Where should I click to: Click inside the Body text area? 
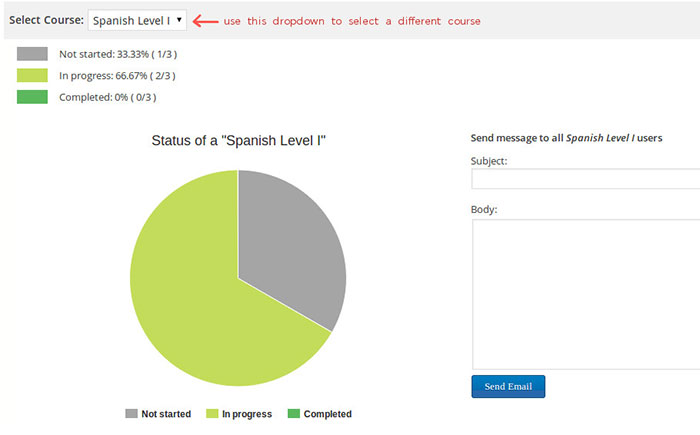(585, 294)
